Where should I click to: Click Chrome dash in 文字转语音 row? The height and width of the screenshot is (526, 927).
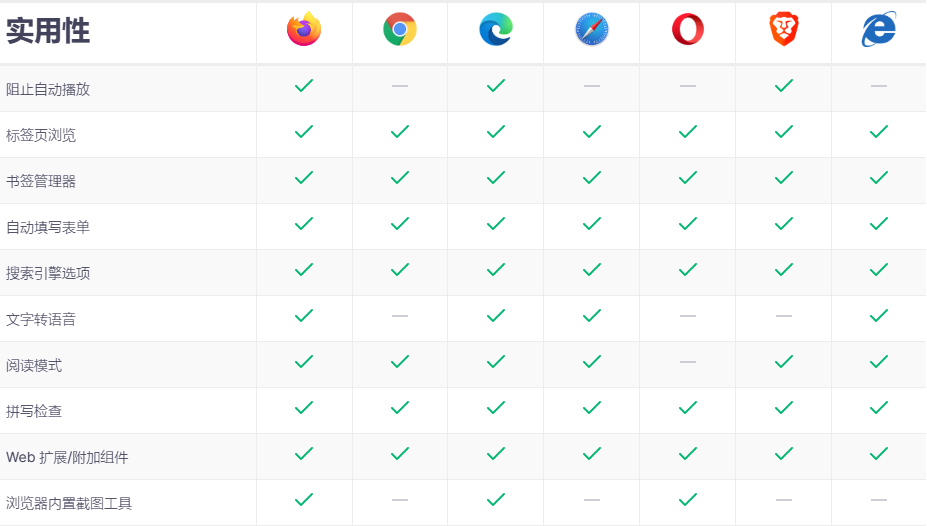pos(400,316)
